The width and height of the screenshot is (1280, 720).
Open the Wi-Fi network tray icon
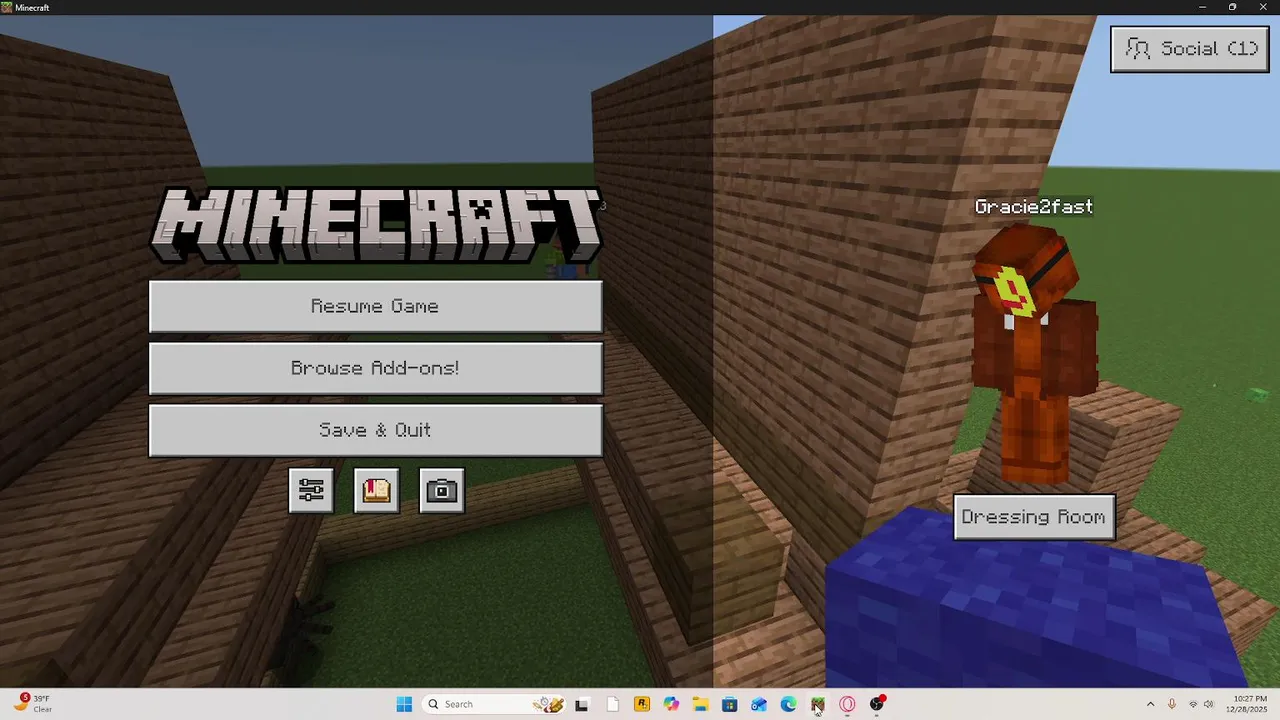1193,704
